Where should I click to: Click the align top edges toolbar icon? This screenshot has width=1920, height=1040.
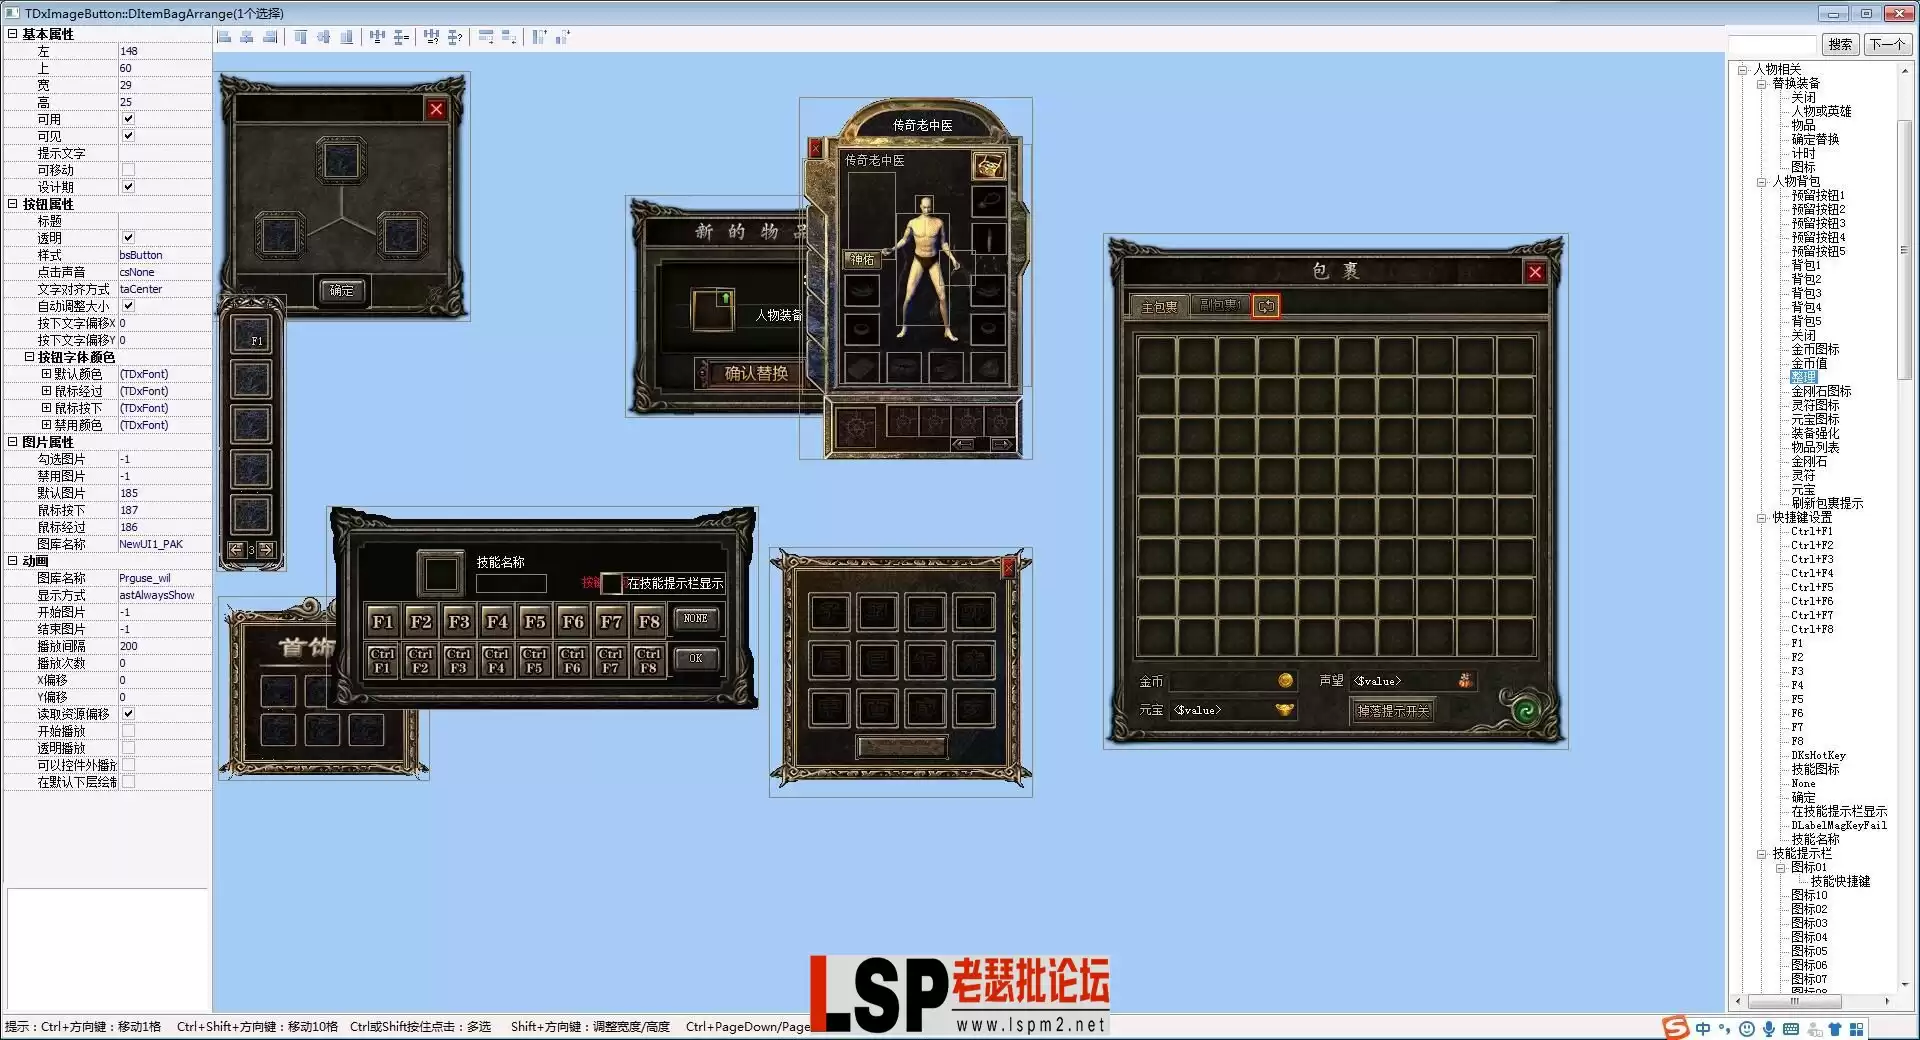tap(300, 37)
